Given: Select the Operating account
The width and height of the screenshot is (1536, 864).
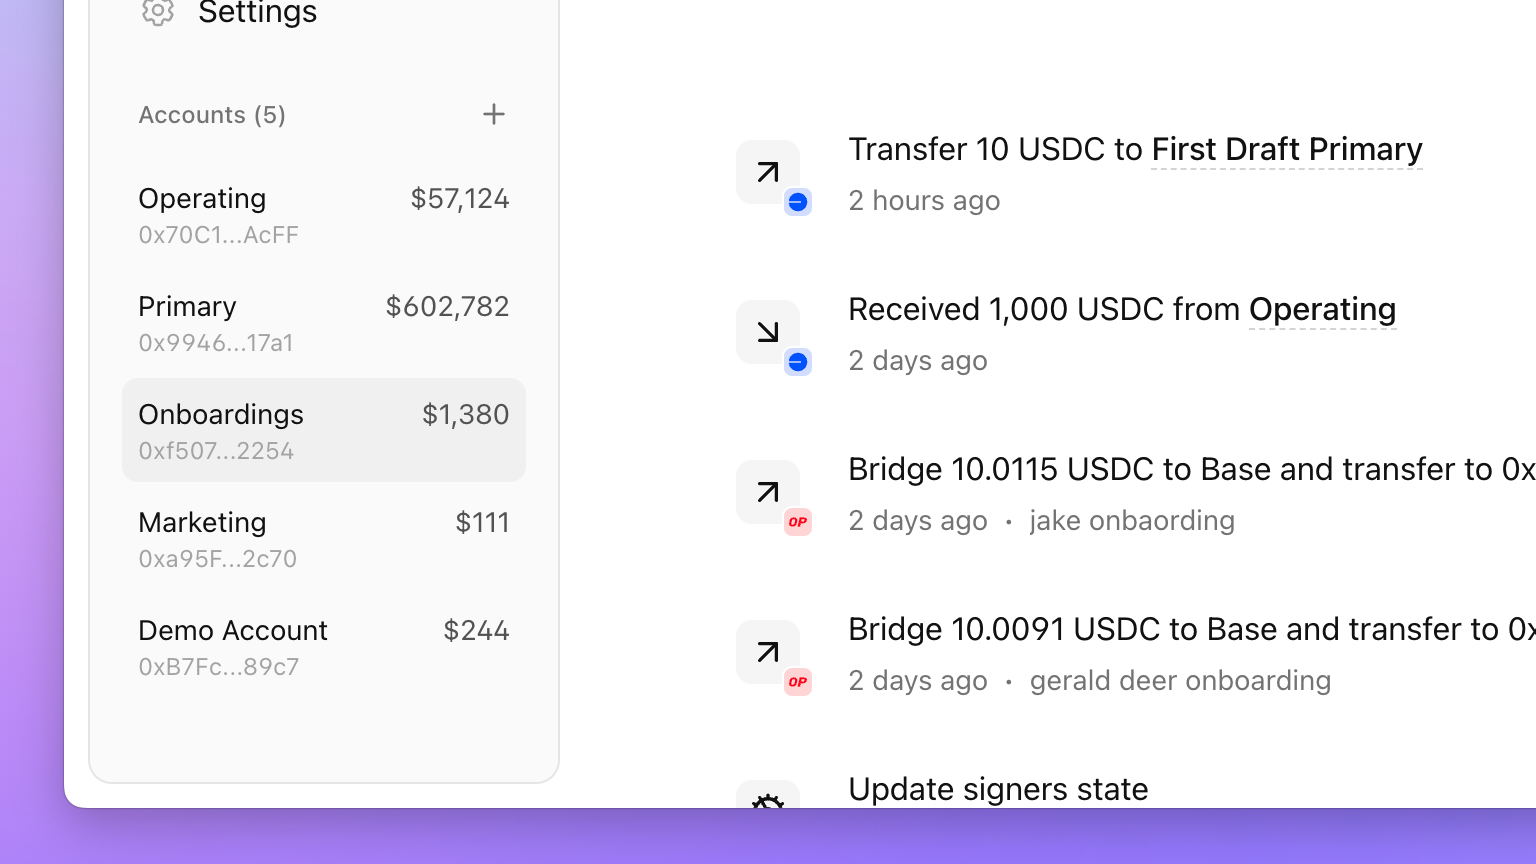Looking at the screenshot, I should click(324, 214).
